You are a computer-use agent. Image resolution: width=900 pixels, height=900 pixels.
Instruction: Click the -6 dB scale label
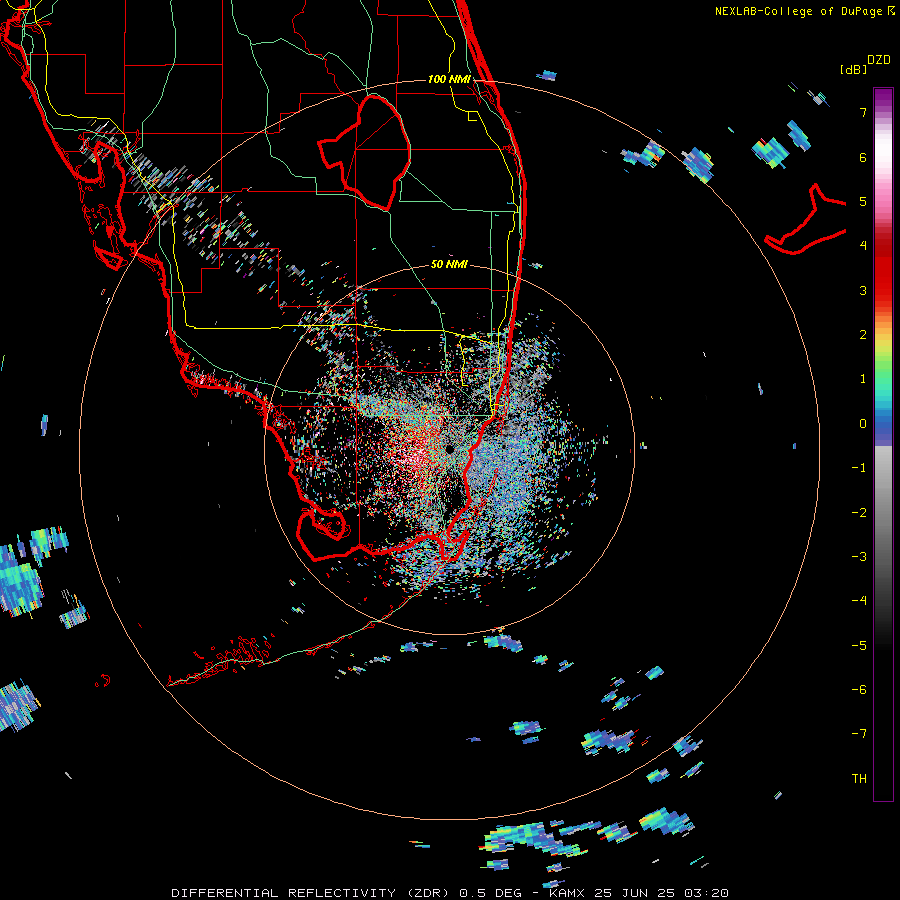[859, 689]
